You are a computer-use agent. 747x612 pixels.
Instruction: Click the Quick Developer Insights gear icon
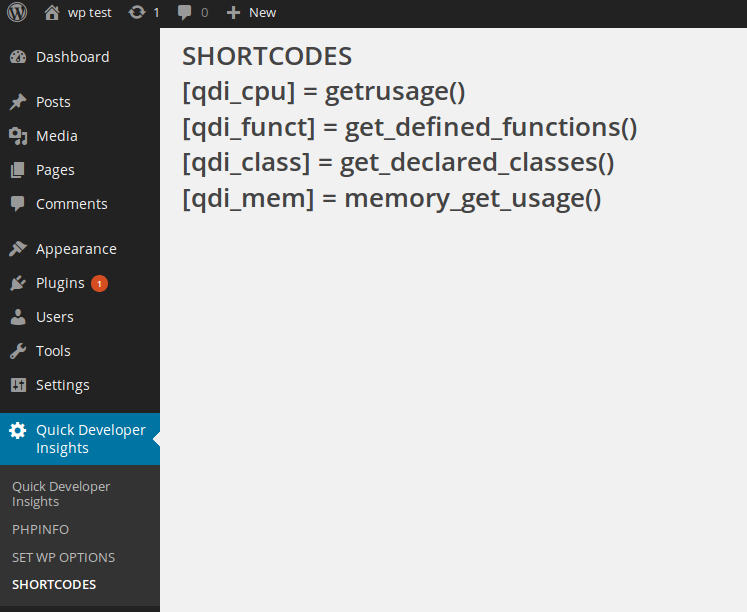click(18, 431)
